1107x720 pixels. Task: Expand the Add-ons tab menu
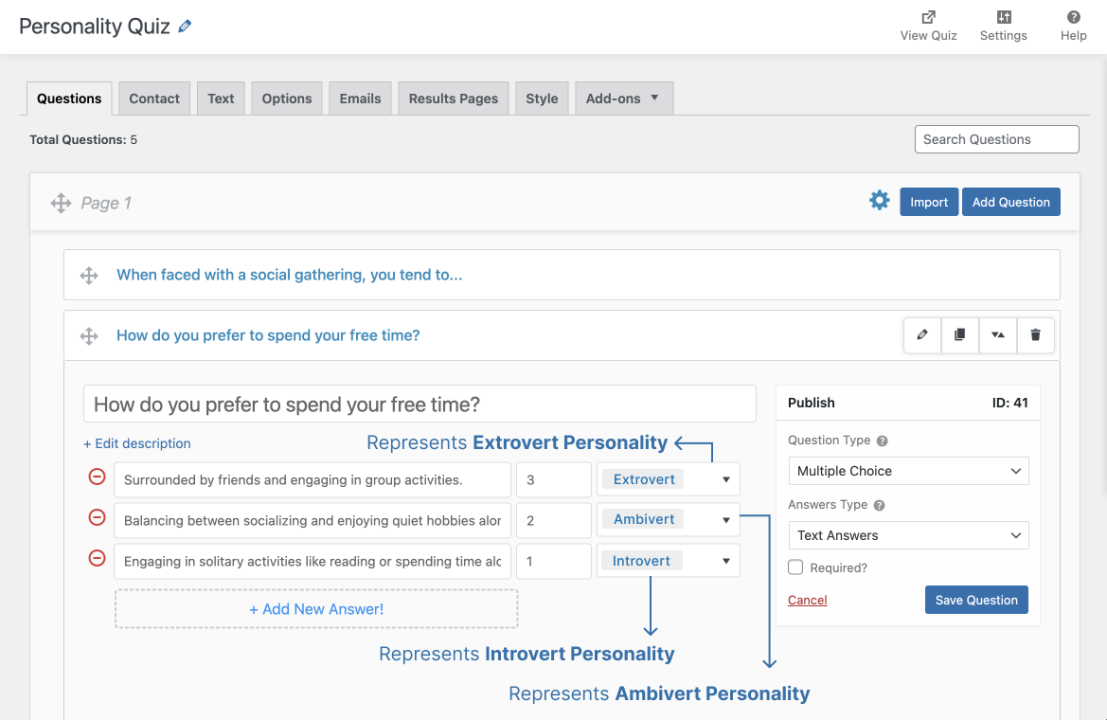[624, 98]
